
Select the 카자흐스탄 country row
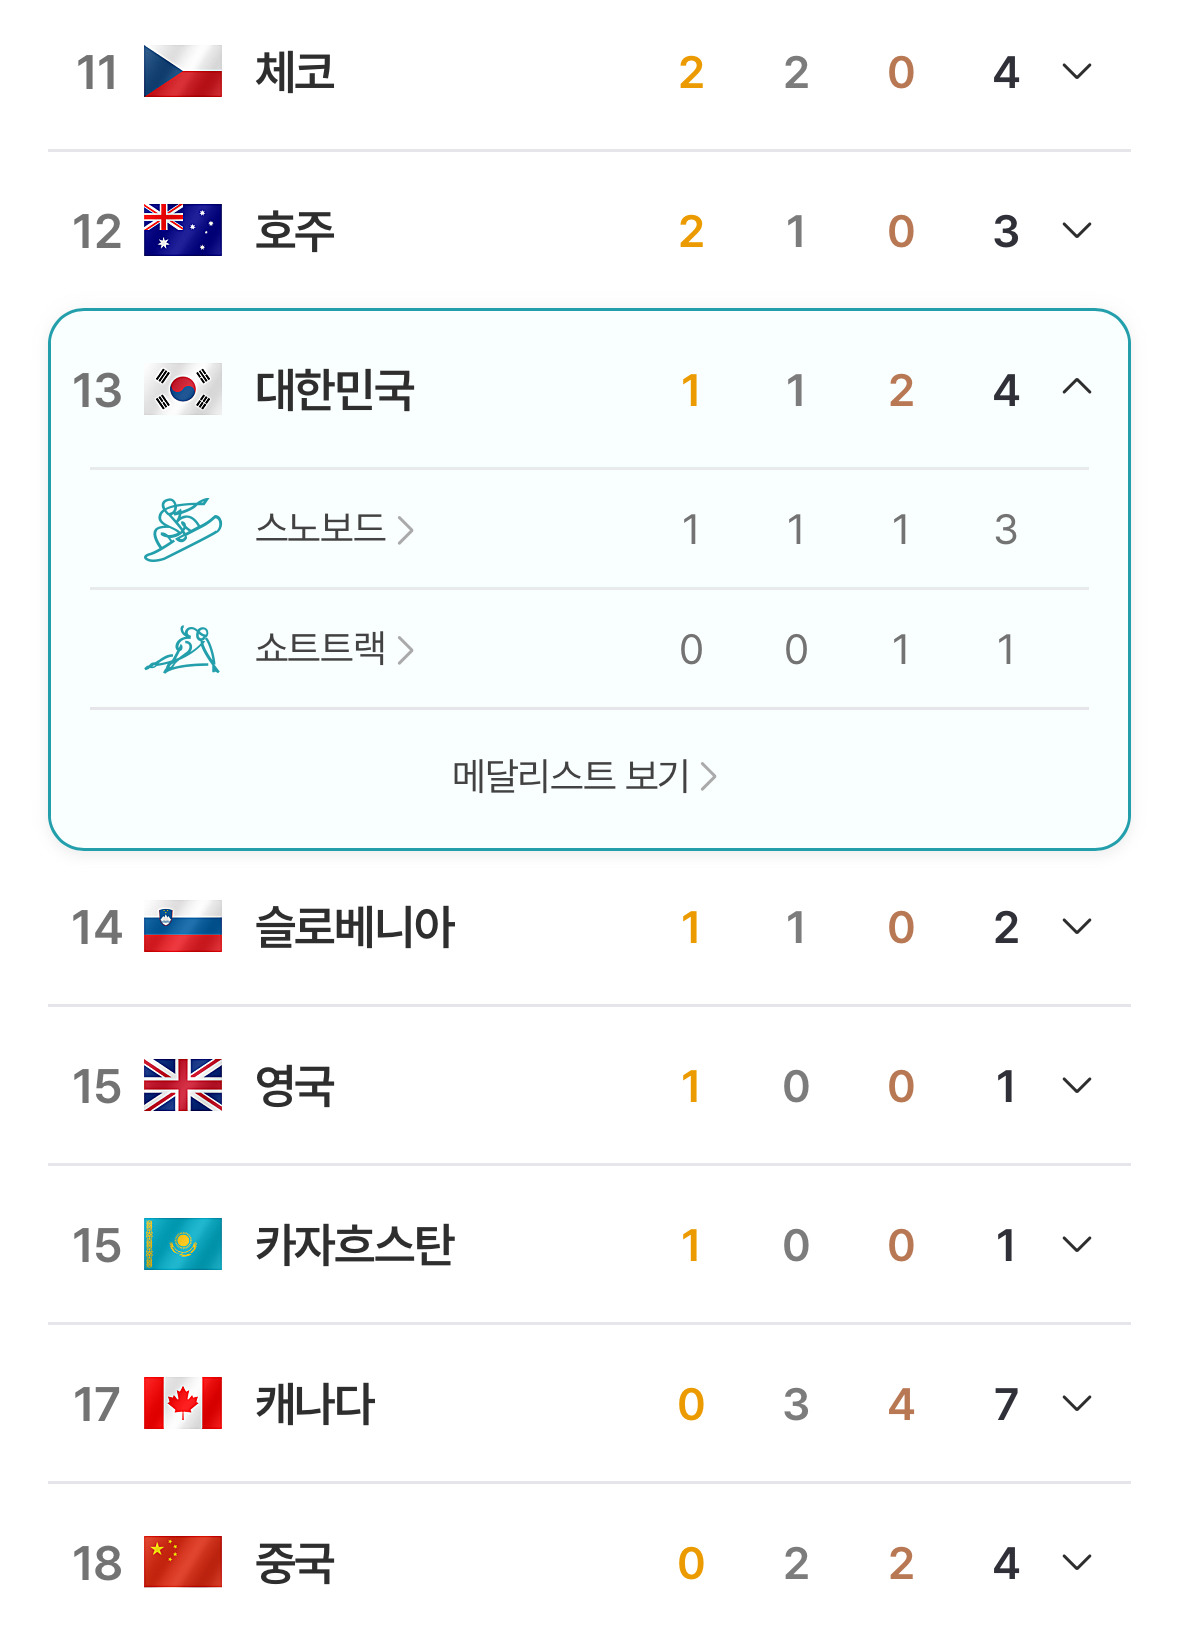click(589, 1244)
